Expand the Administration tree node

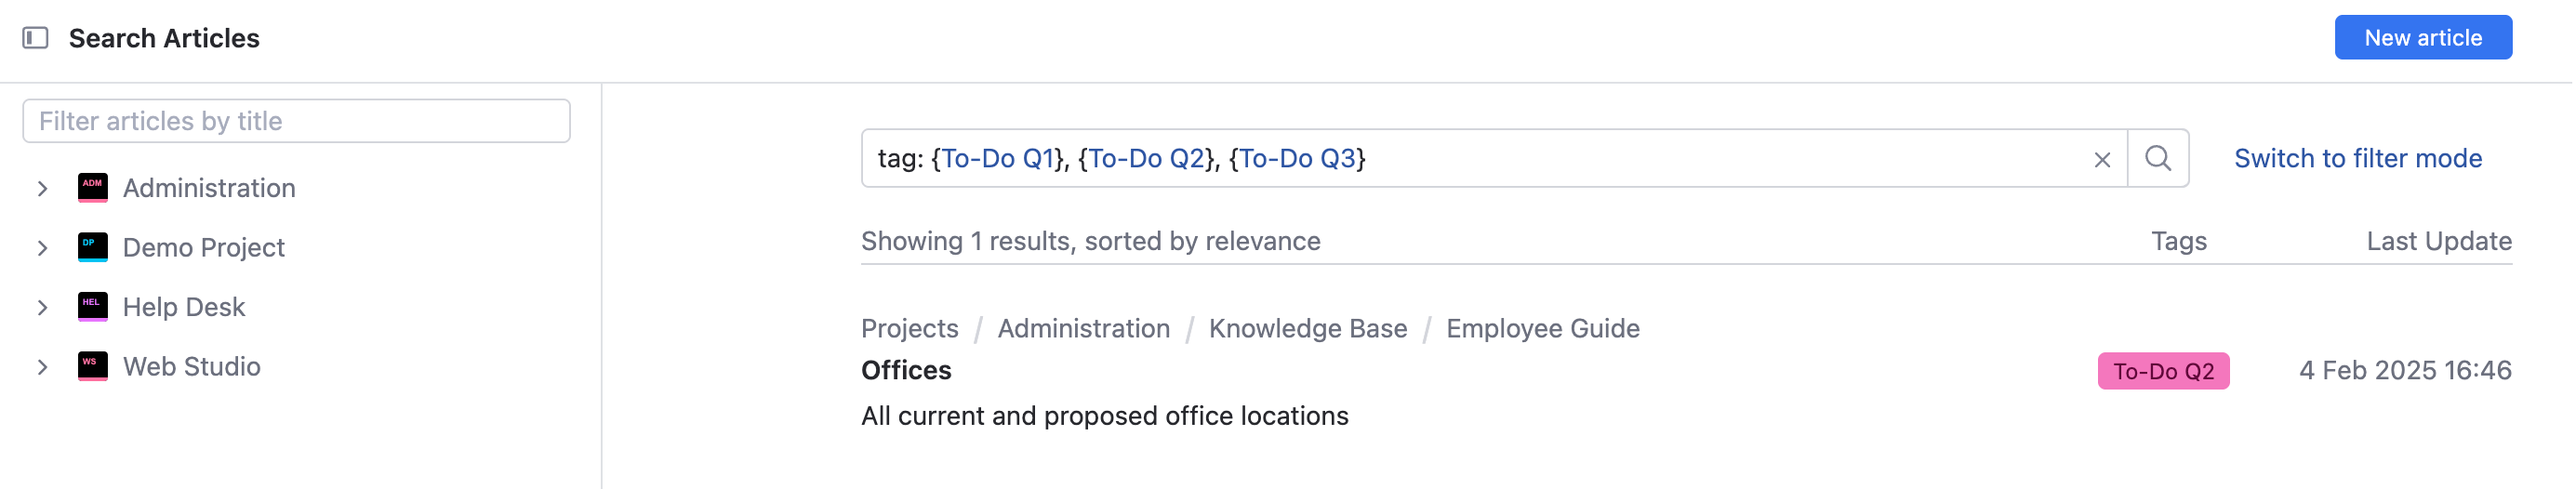(x=43, y=188)
